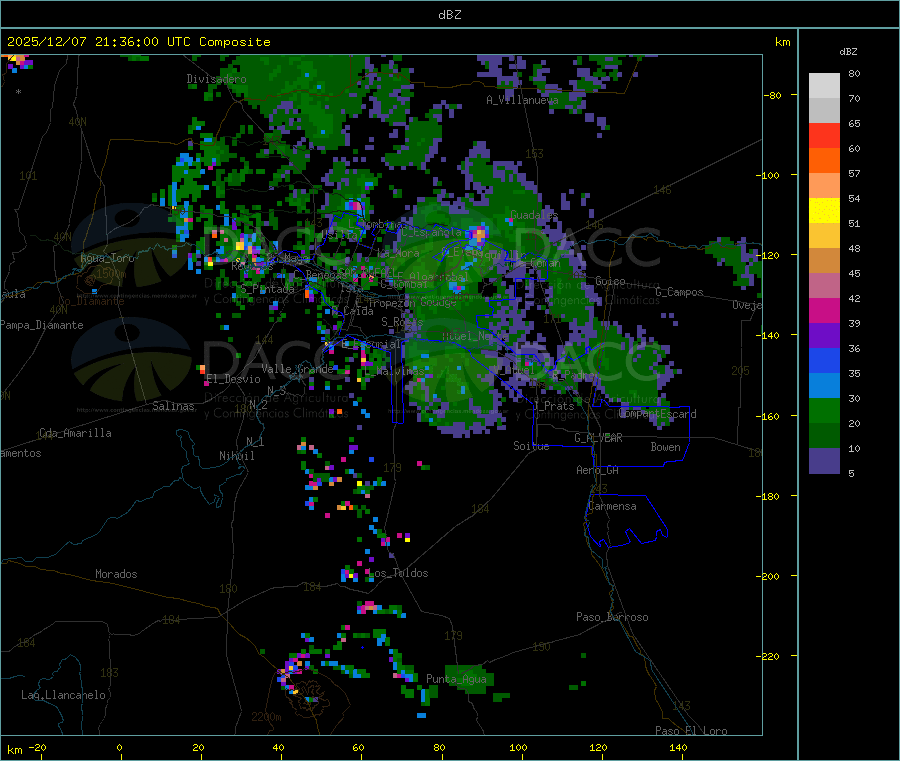Click the light grey 70-80 dBZ legend swatch

(824, 86)
